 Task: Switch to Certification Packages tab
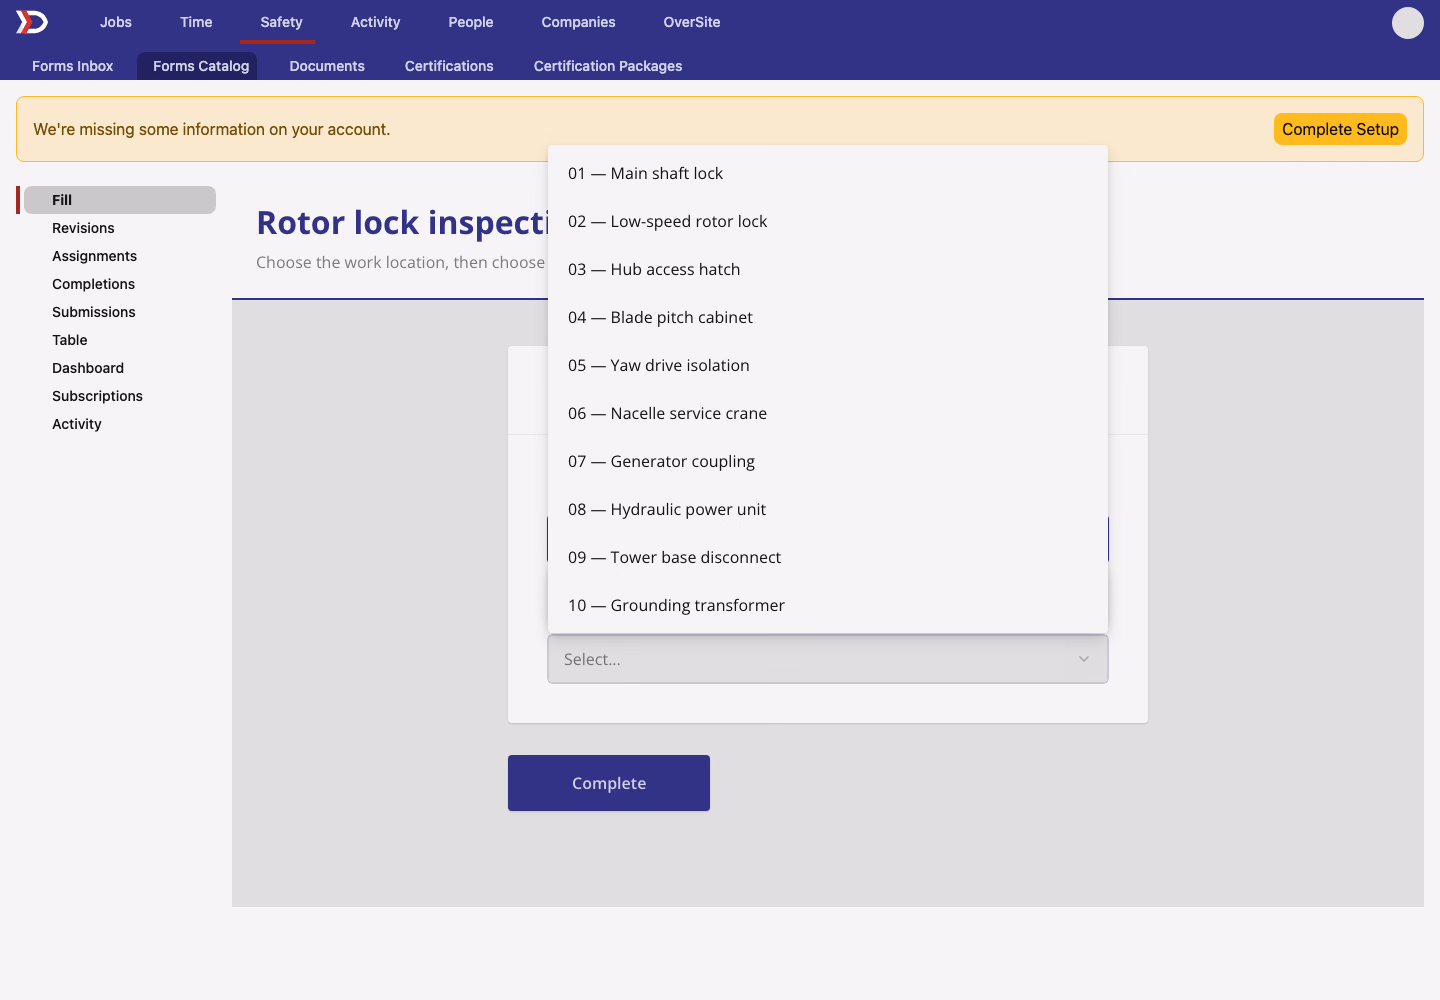pyautogui.click(x=608, y=66)
